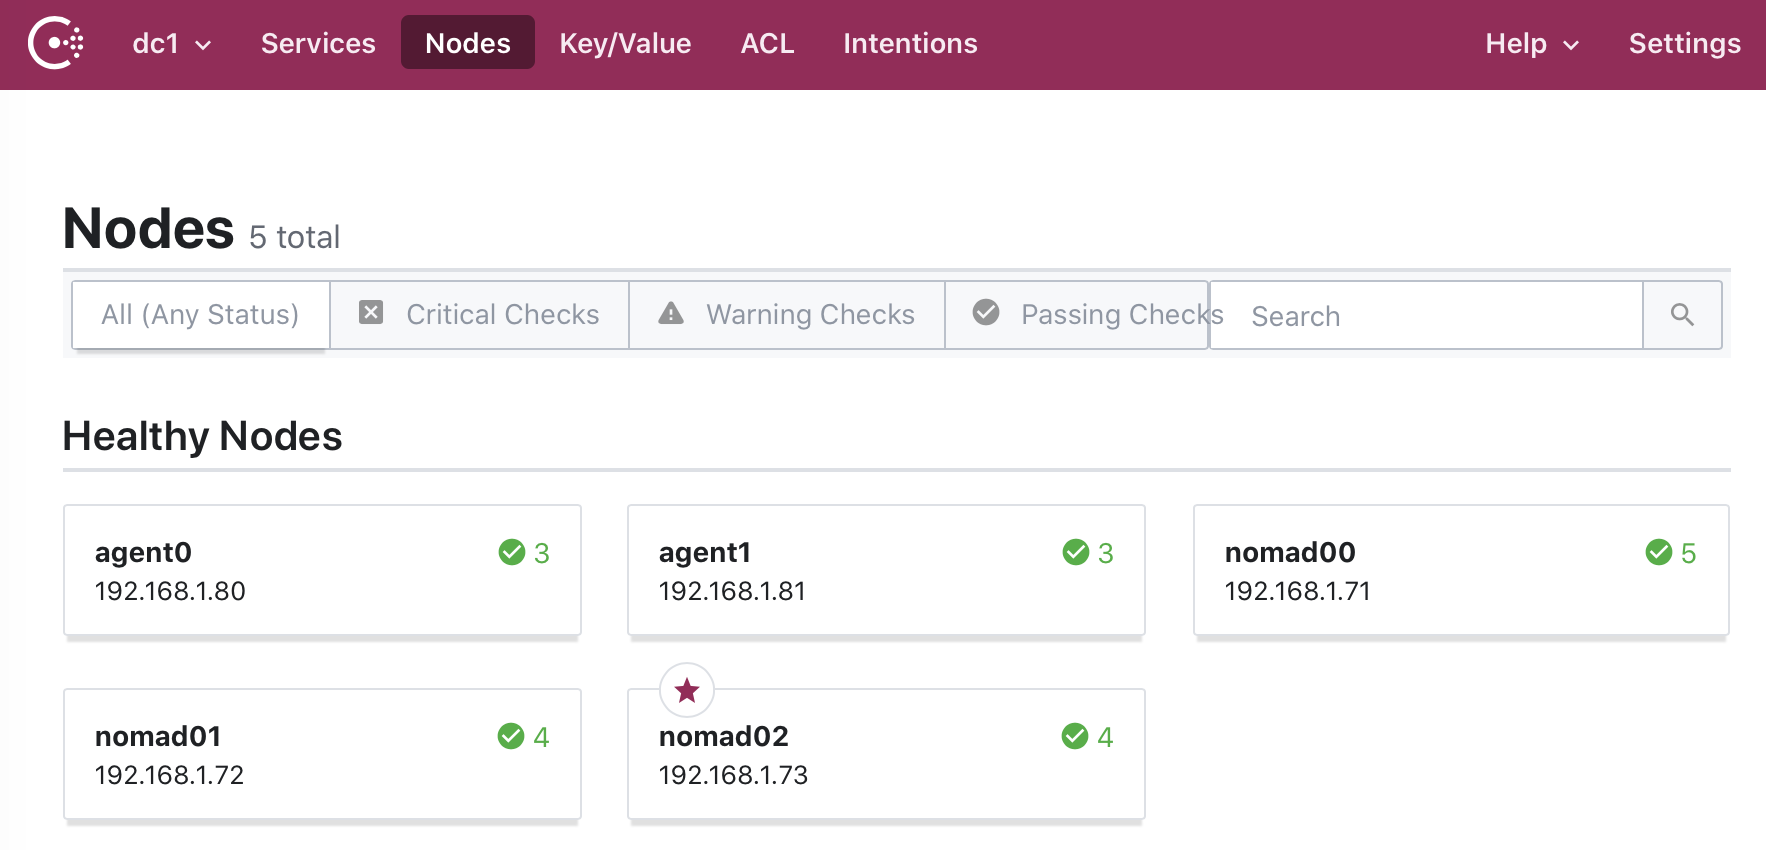
Task: Click the Help dropdown chevron
Action: pos(1571,45)
